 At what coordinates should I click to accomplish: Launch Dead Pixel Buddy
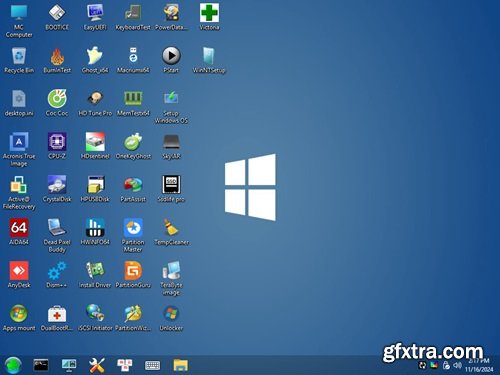[57, 235]
